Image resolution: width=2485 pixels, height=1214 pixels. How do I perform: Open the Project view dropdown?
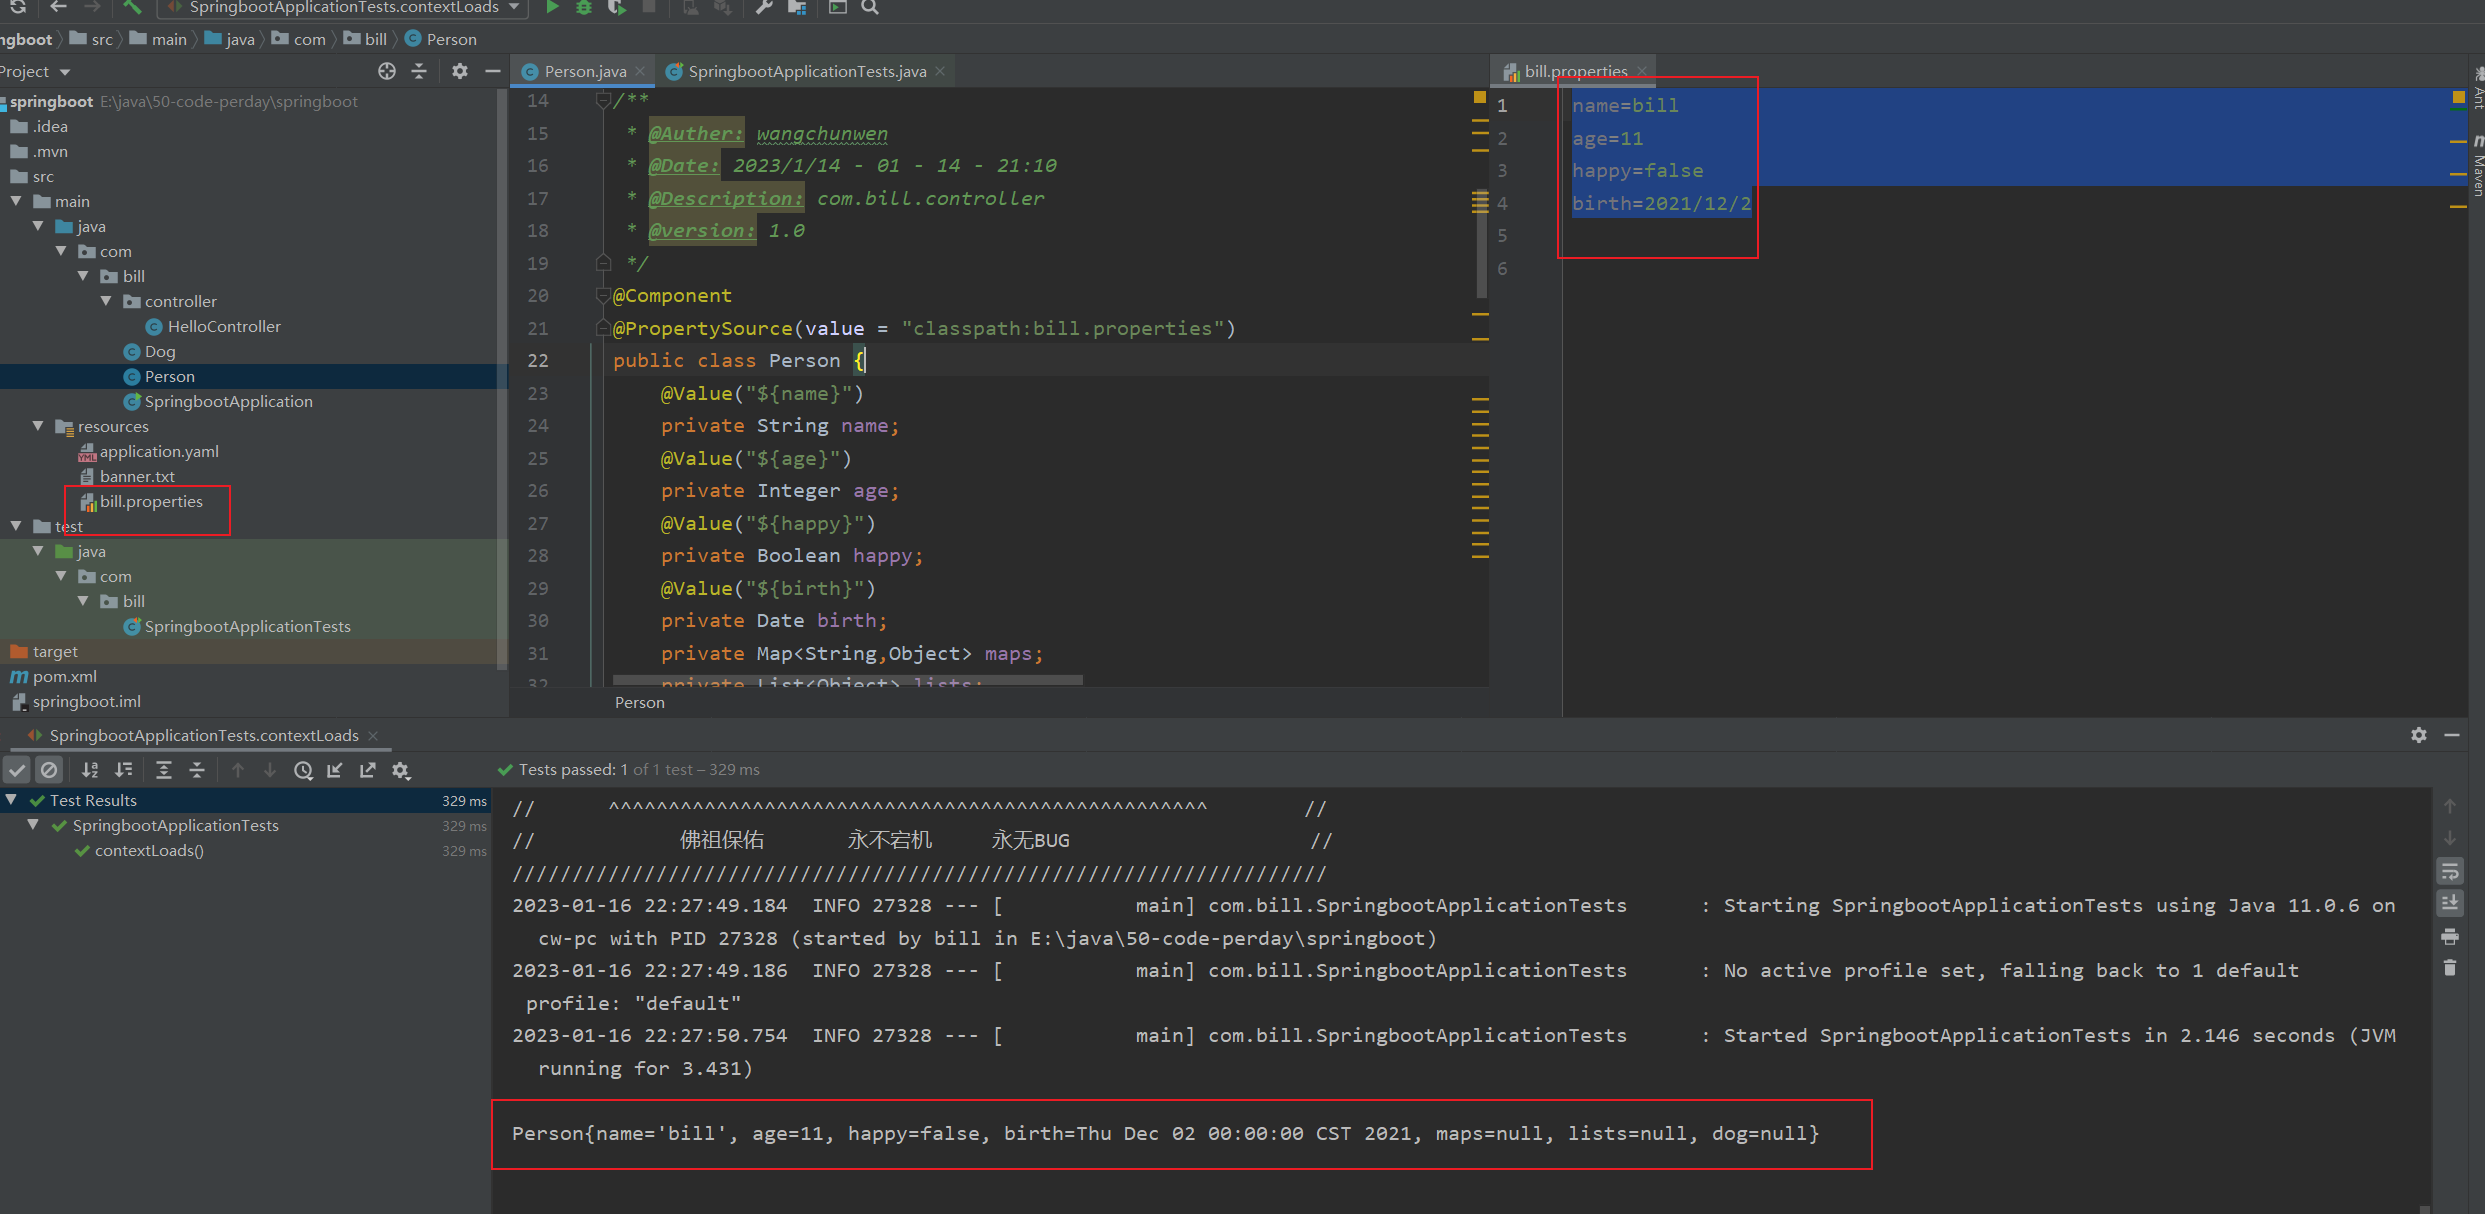coord(65,72)
